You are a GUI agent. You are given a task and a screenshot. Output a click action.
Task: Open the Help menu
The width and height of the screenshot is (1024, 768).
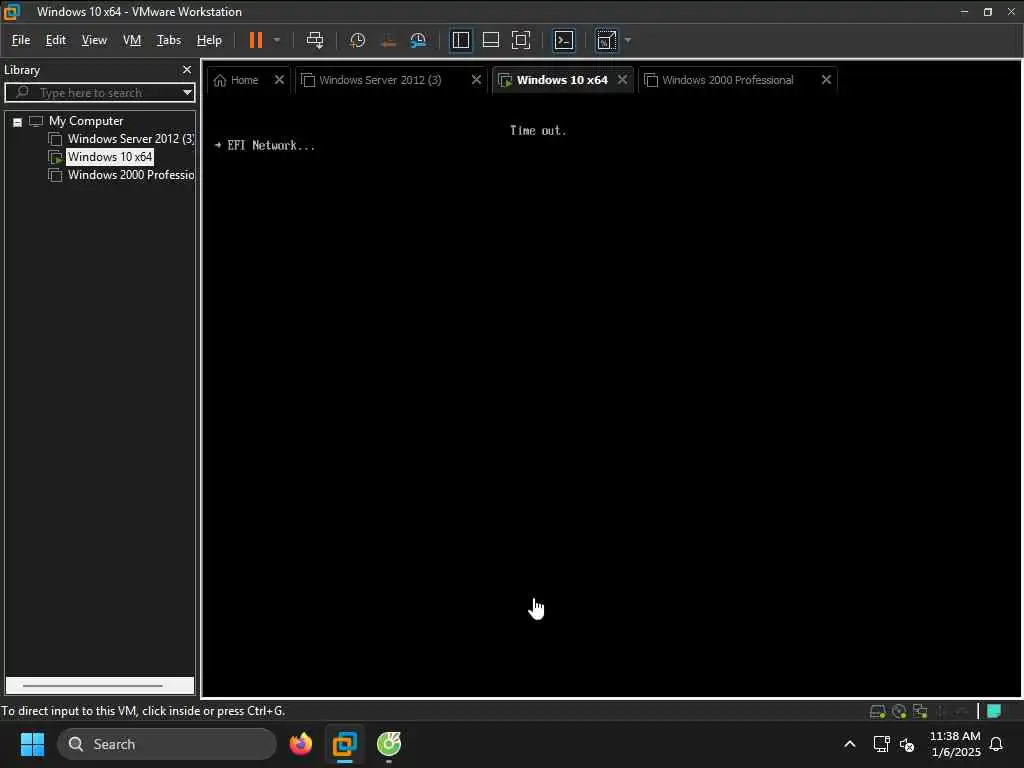pos(209,40)
